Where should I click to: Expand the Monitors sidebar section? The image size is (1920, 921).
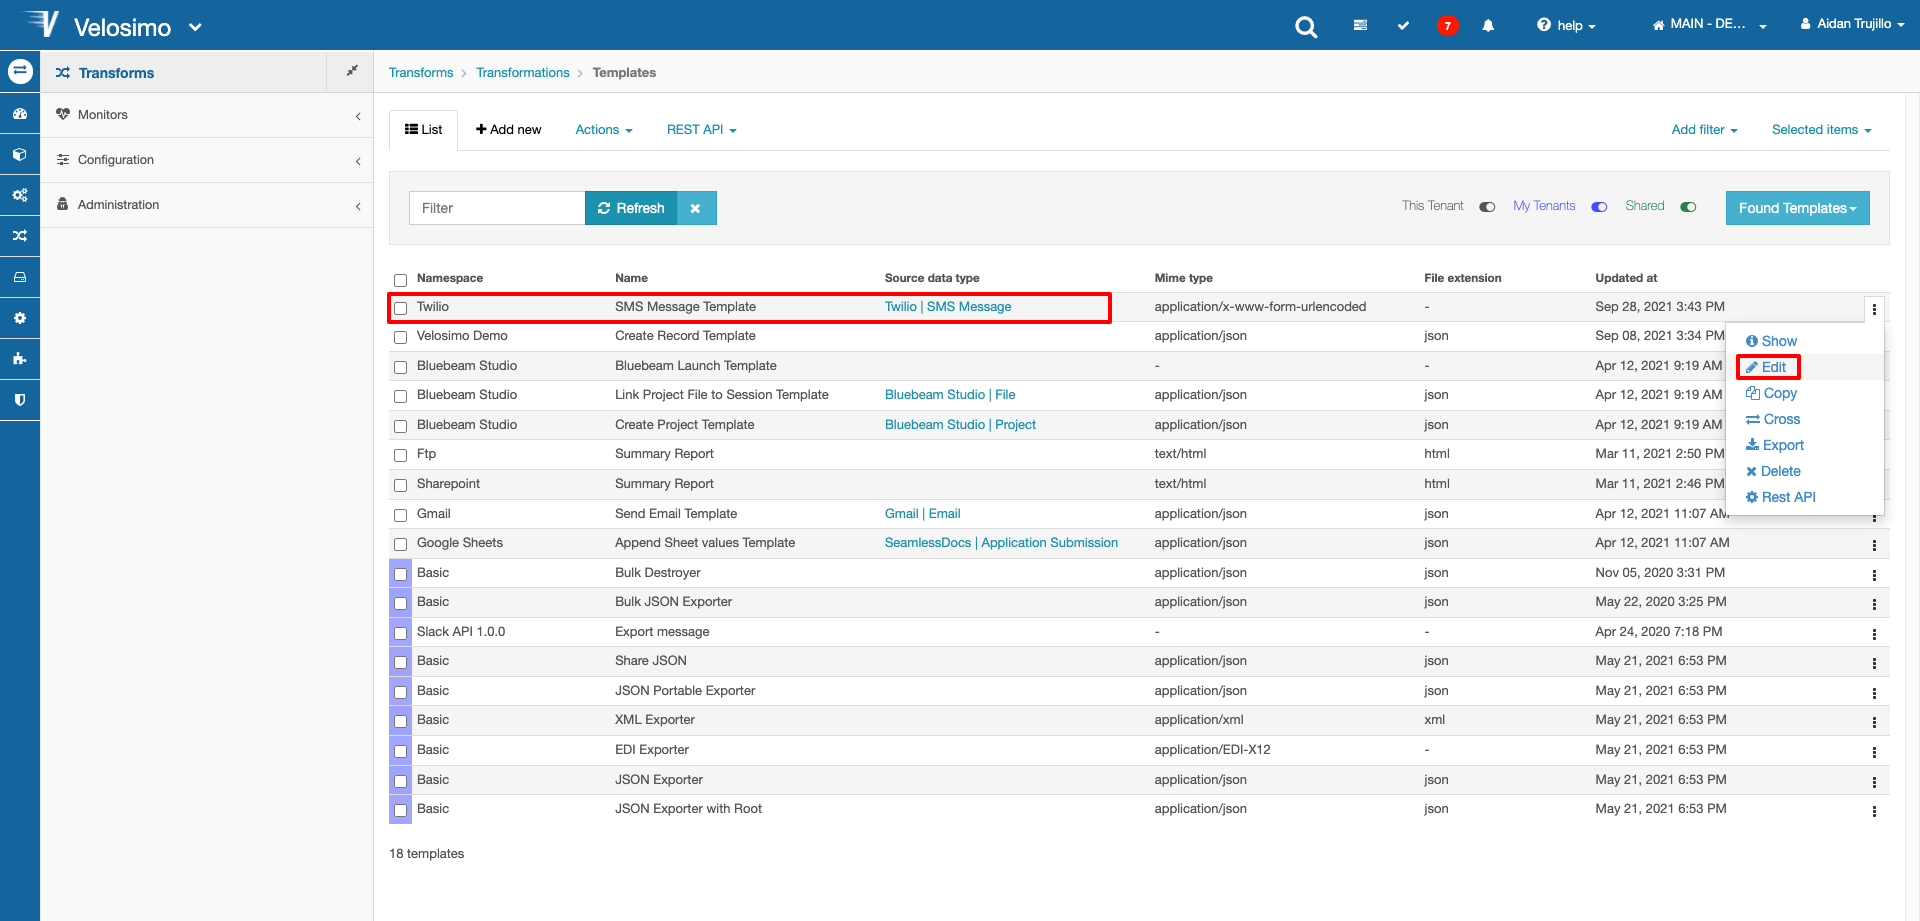pos(207,115)
